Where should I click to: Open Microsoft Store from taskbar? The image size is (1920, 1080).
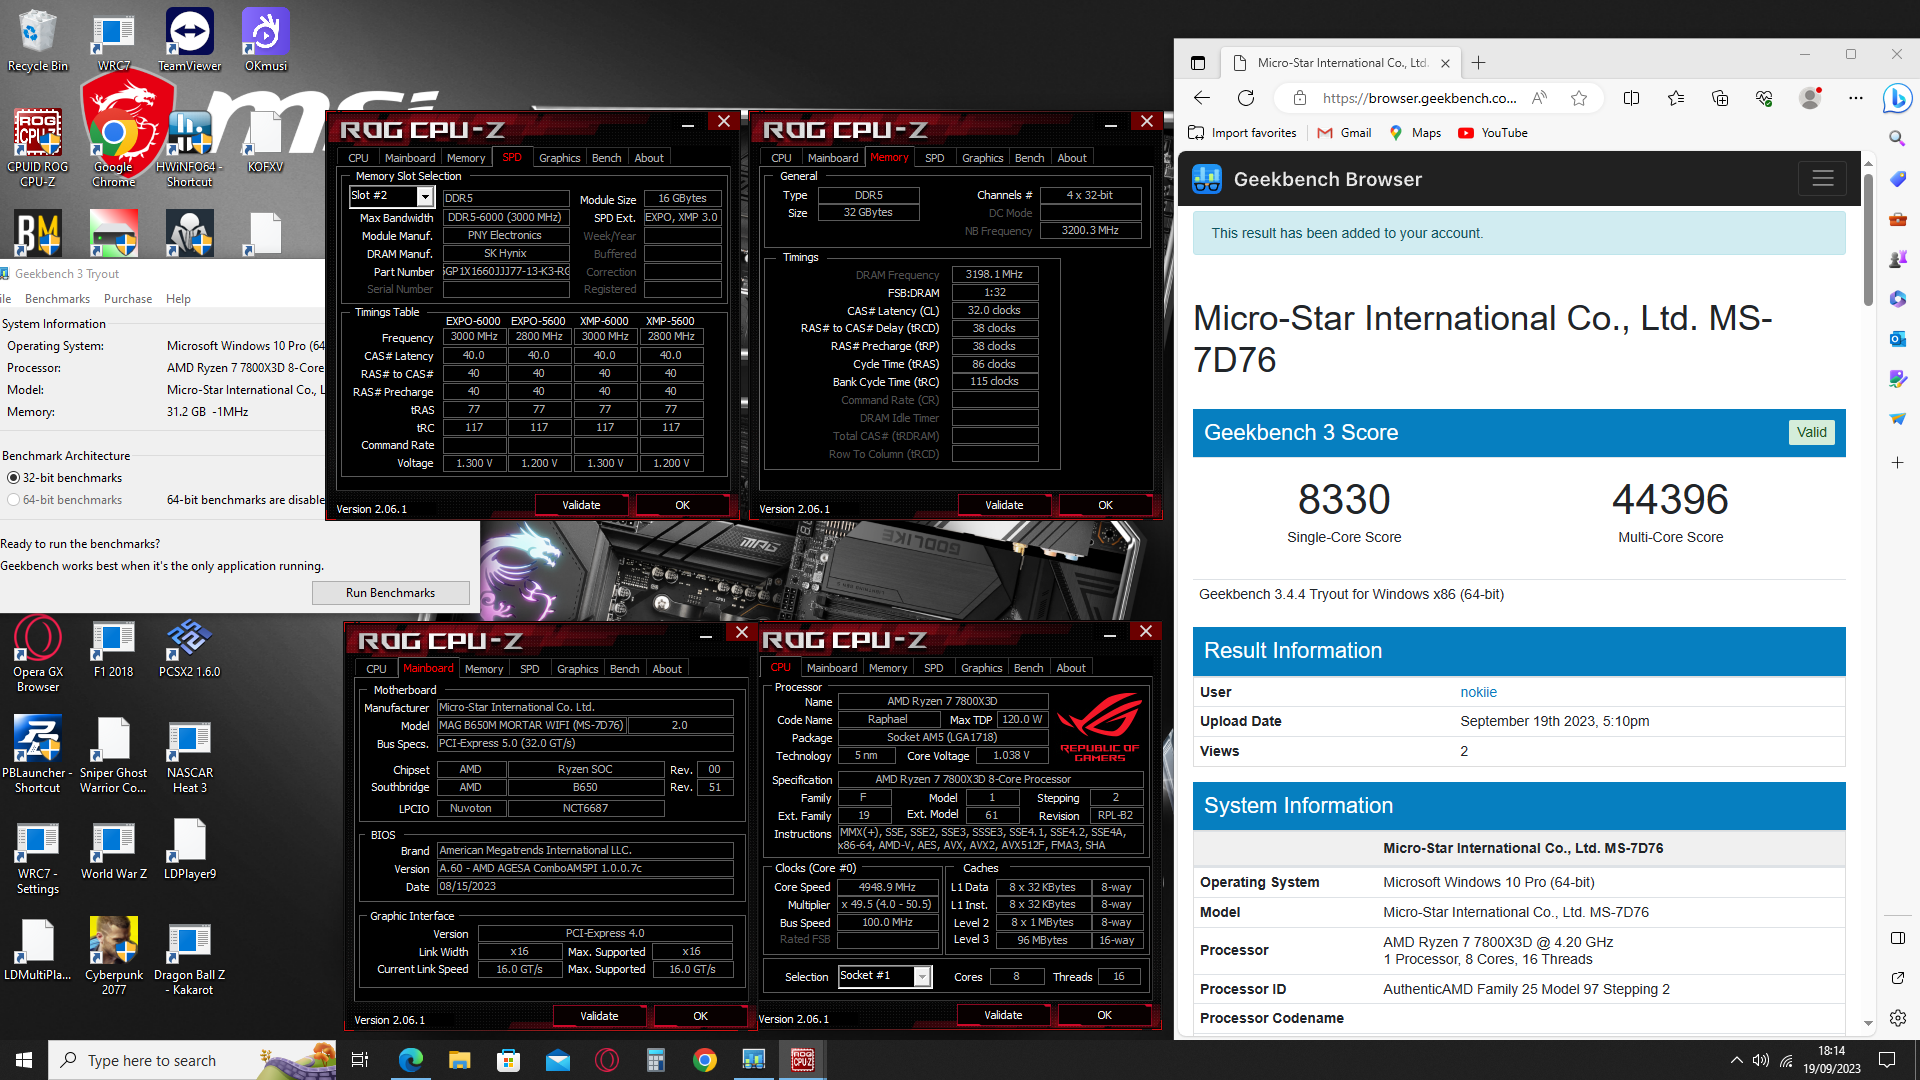[x=508, y=1060]
